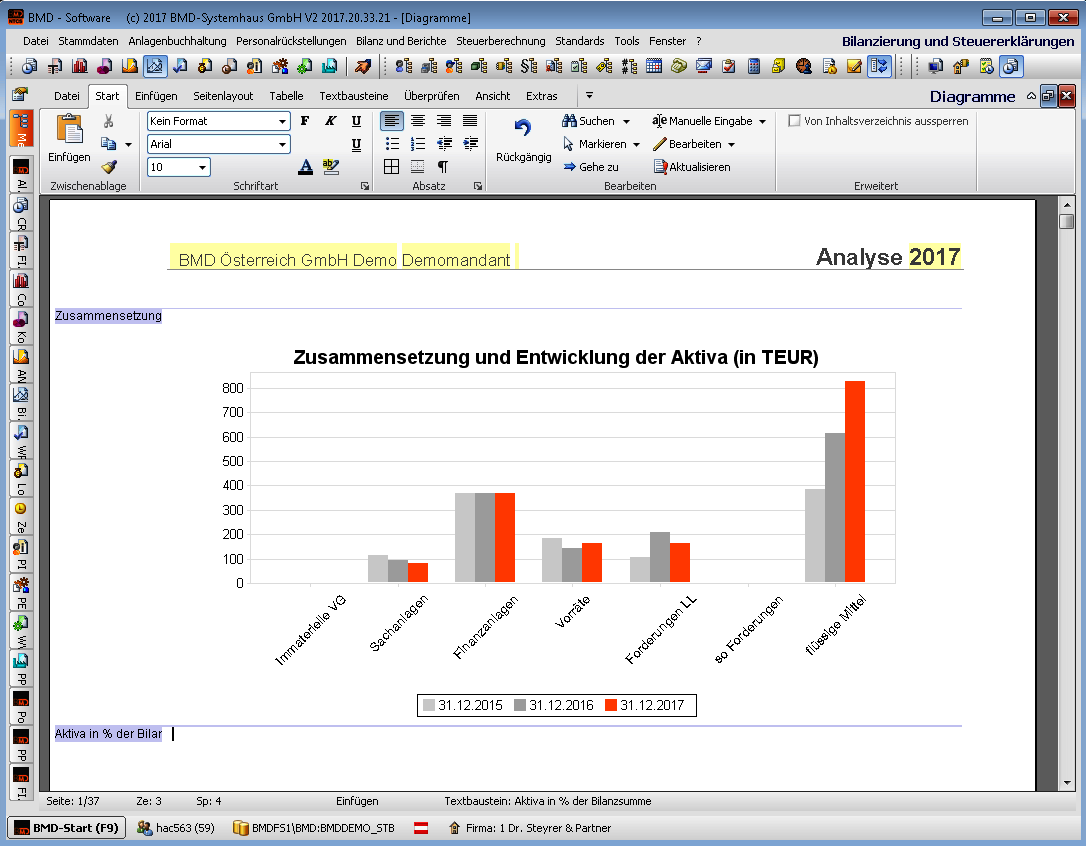The height and width of the screenshot is (846, 1086).
Task: Click the scissors cut icon
Action: click(x=109, y=121)
